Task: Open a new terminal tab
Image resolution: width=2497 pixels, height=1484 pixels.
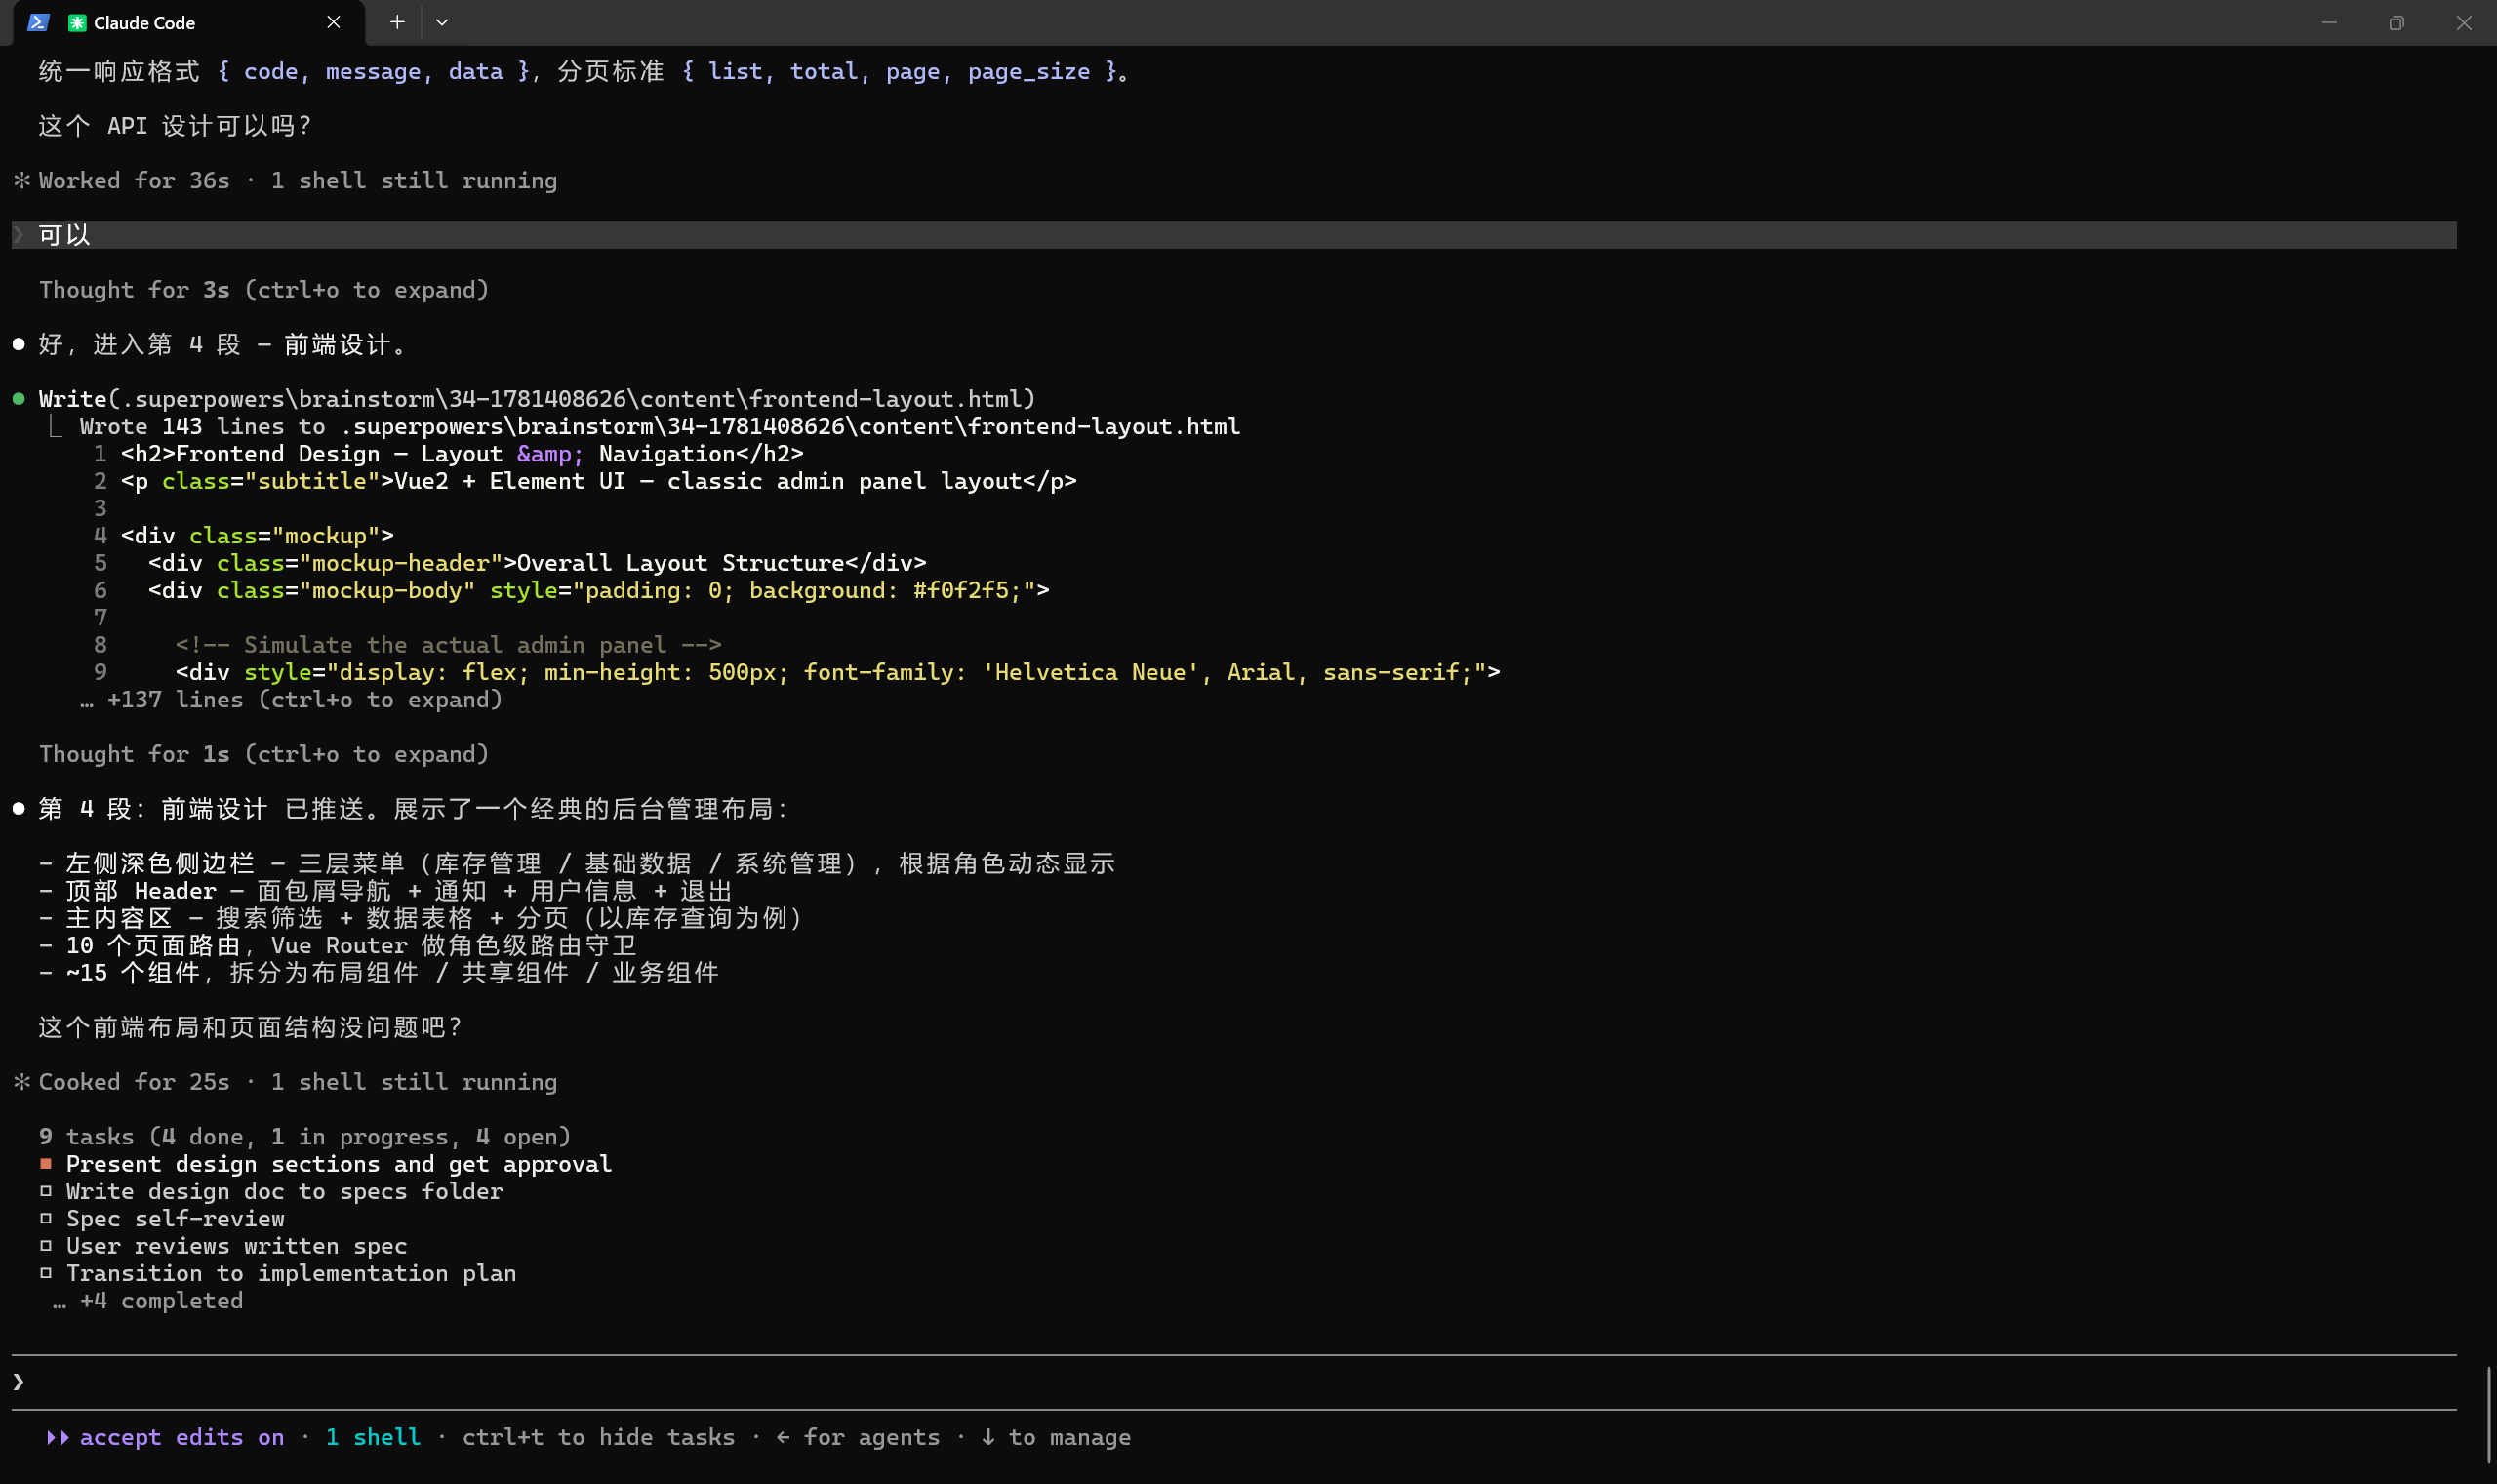Action: click(397, 22)
